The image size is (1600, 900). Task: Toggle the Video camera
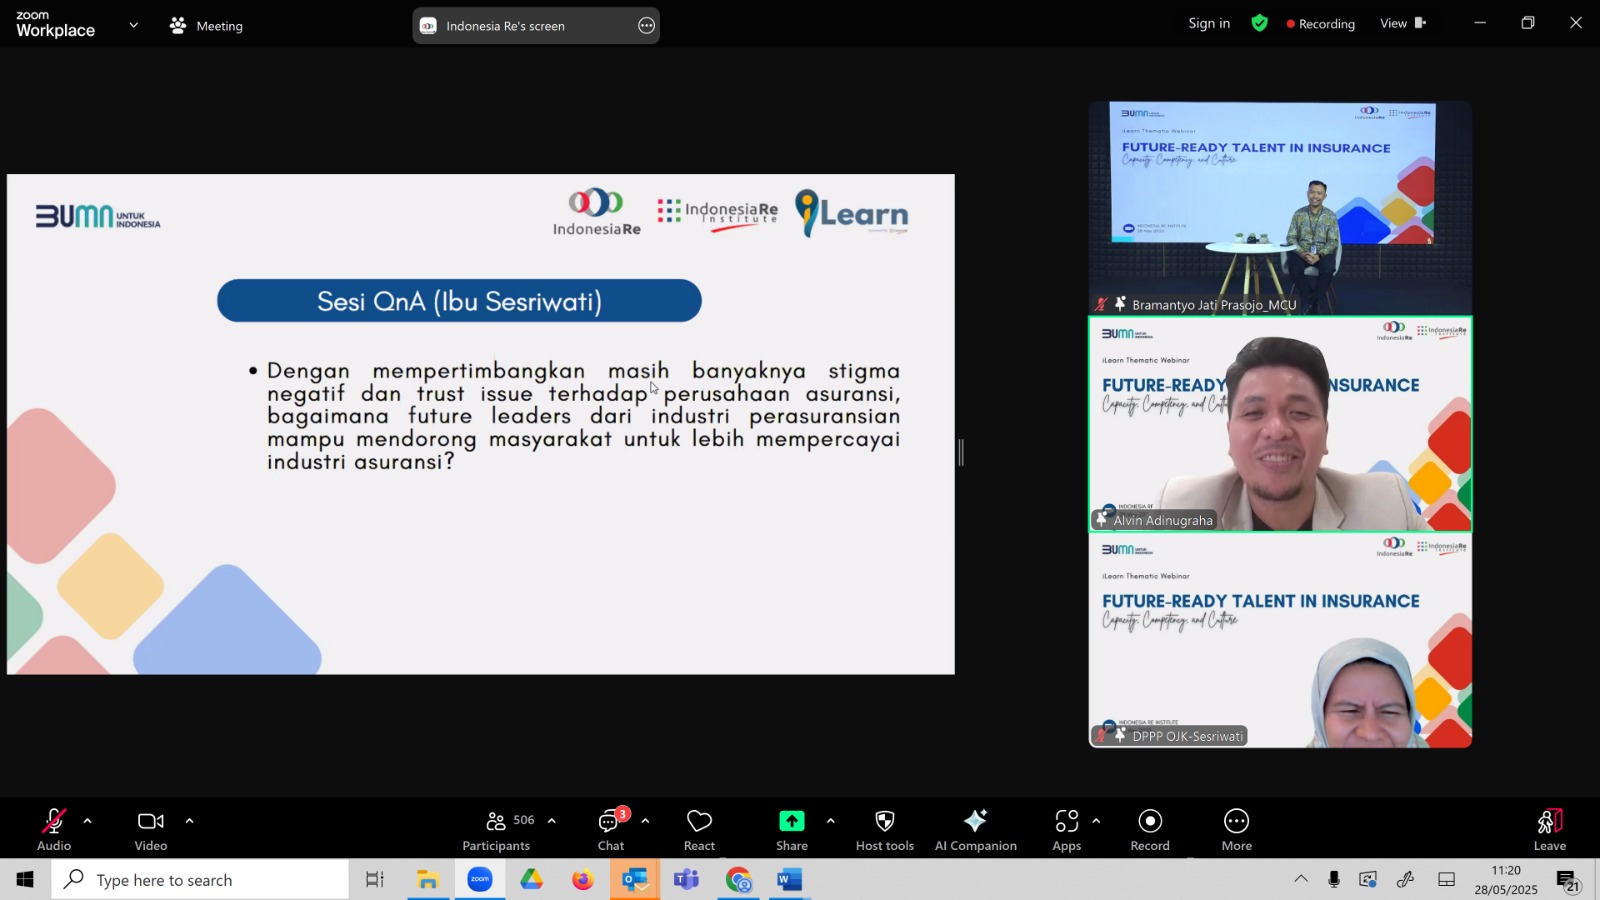pos(151,830)
